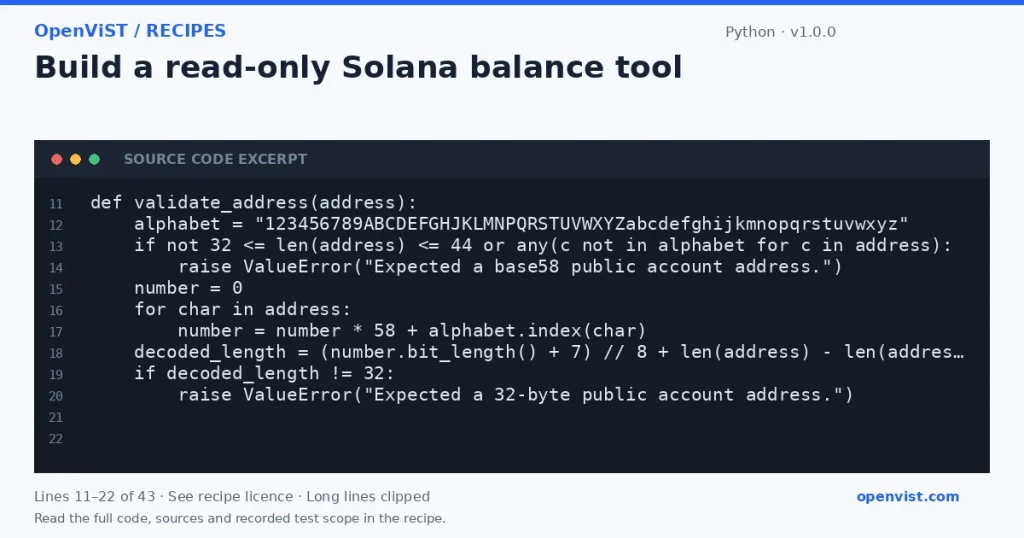Click the yellow window dot
Viewport: 1024px width, 538px height.
point(76,159)
